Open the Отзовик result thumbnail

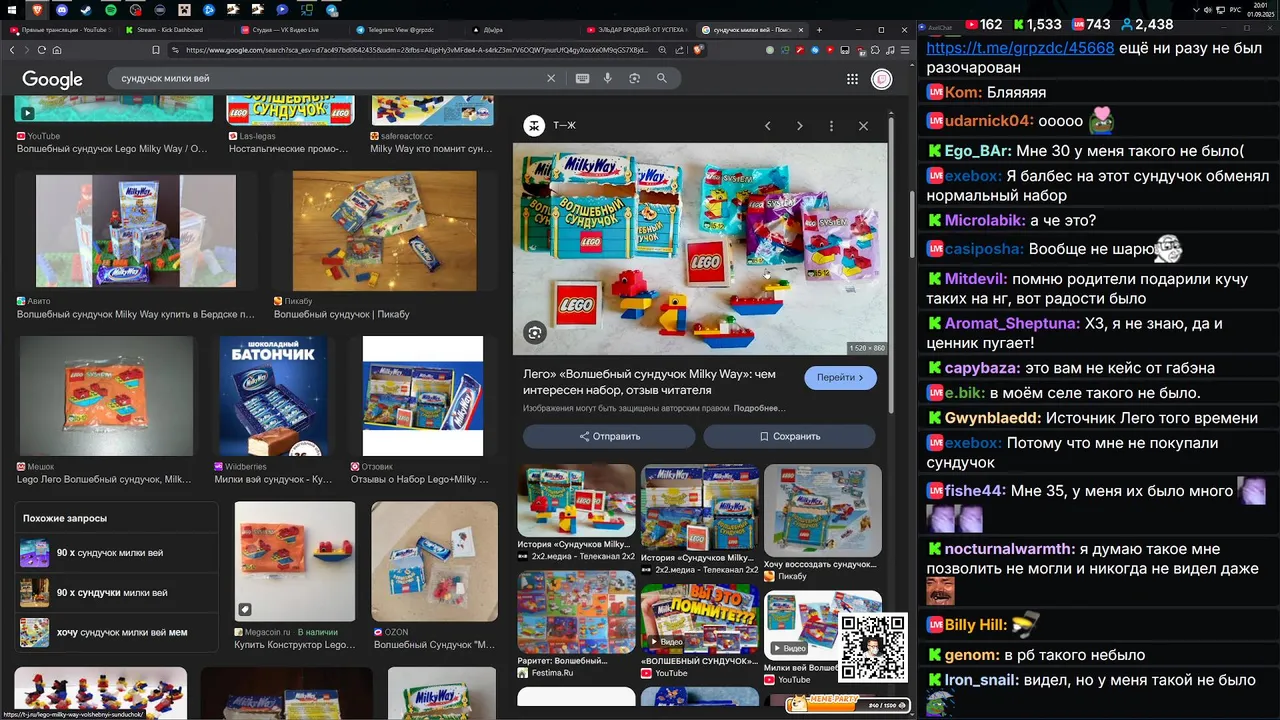click(422, 396)
